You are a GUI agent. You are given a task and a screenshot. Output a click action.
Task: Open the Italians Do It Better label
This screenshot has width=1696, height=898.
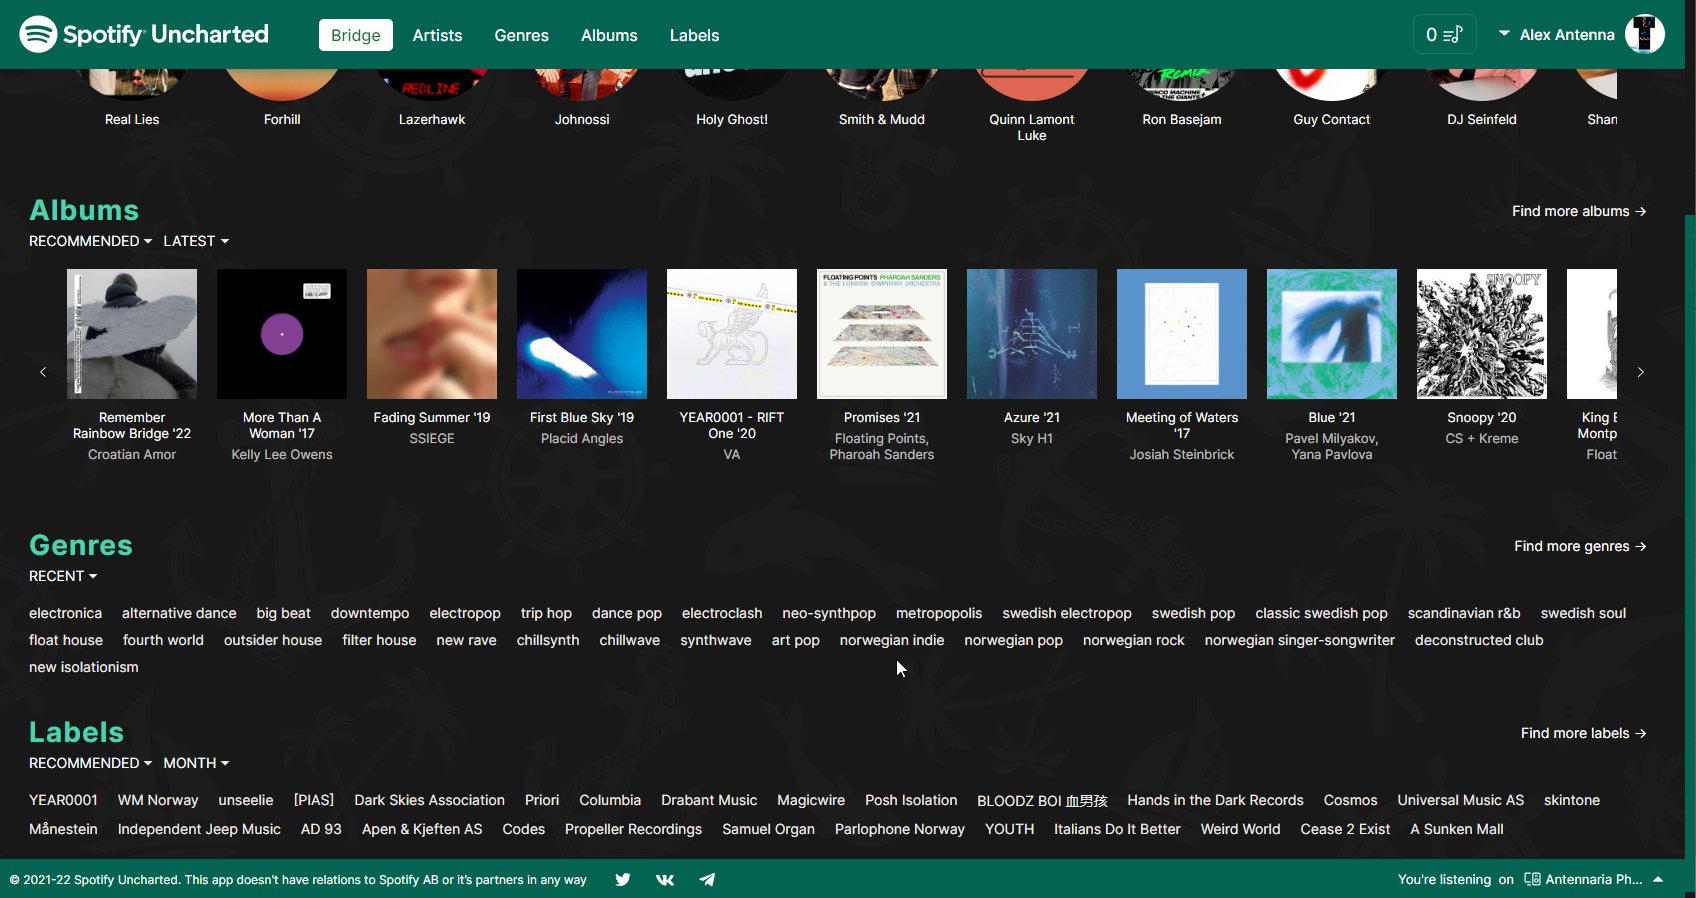click(x=1117, y=829)
